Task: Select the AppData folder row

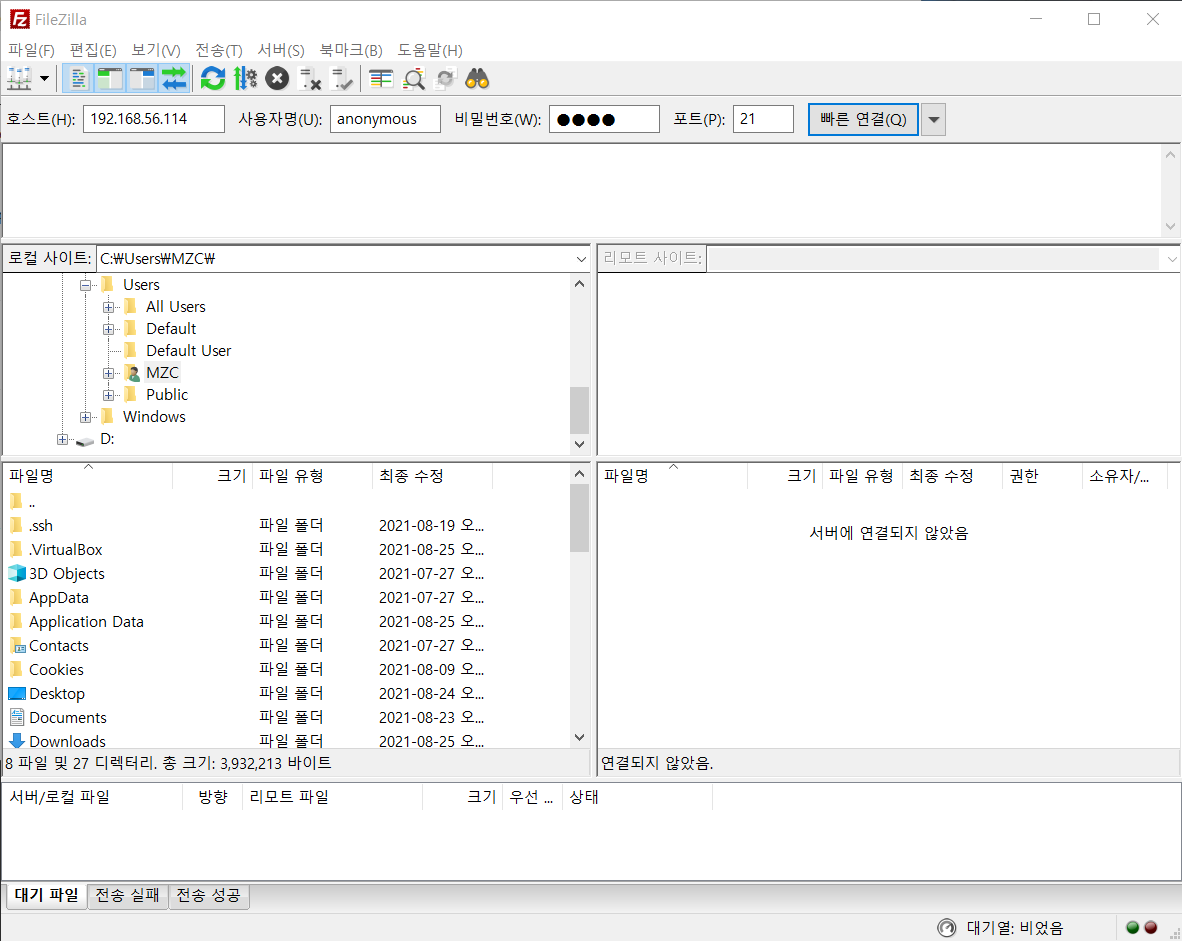Action: (286, 598)
